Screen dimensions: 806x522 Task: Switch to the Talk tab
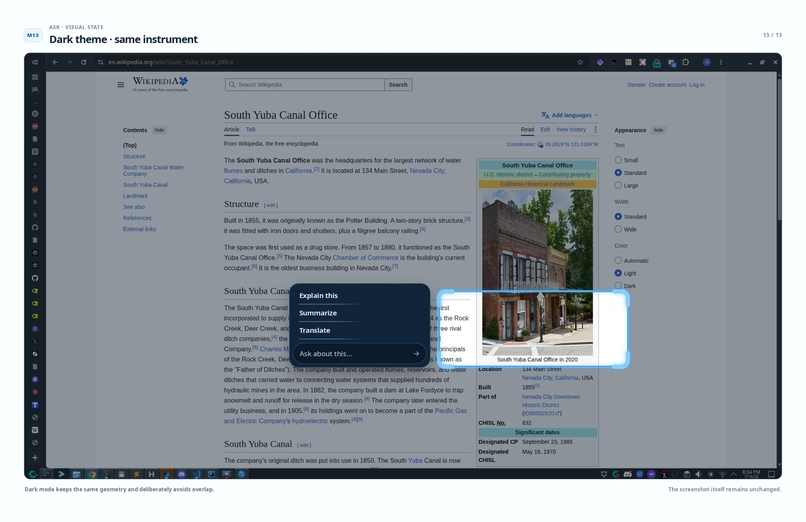250,129
